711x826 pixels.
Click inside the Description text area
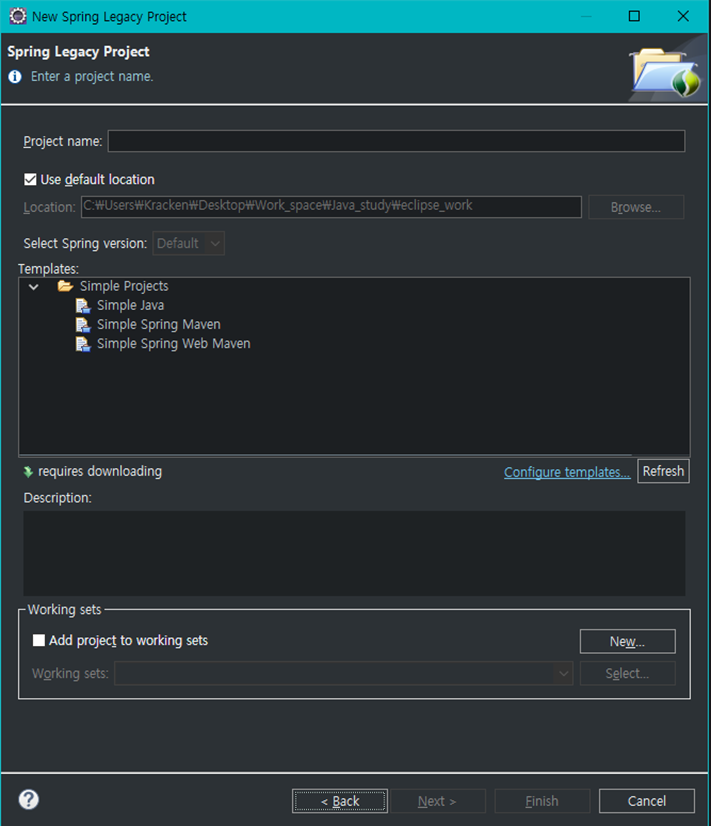[354, 553]
